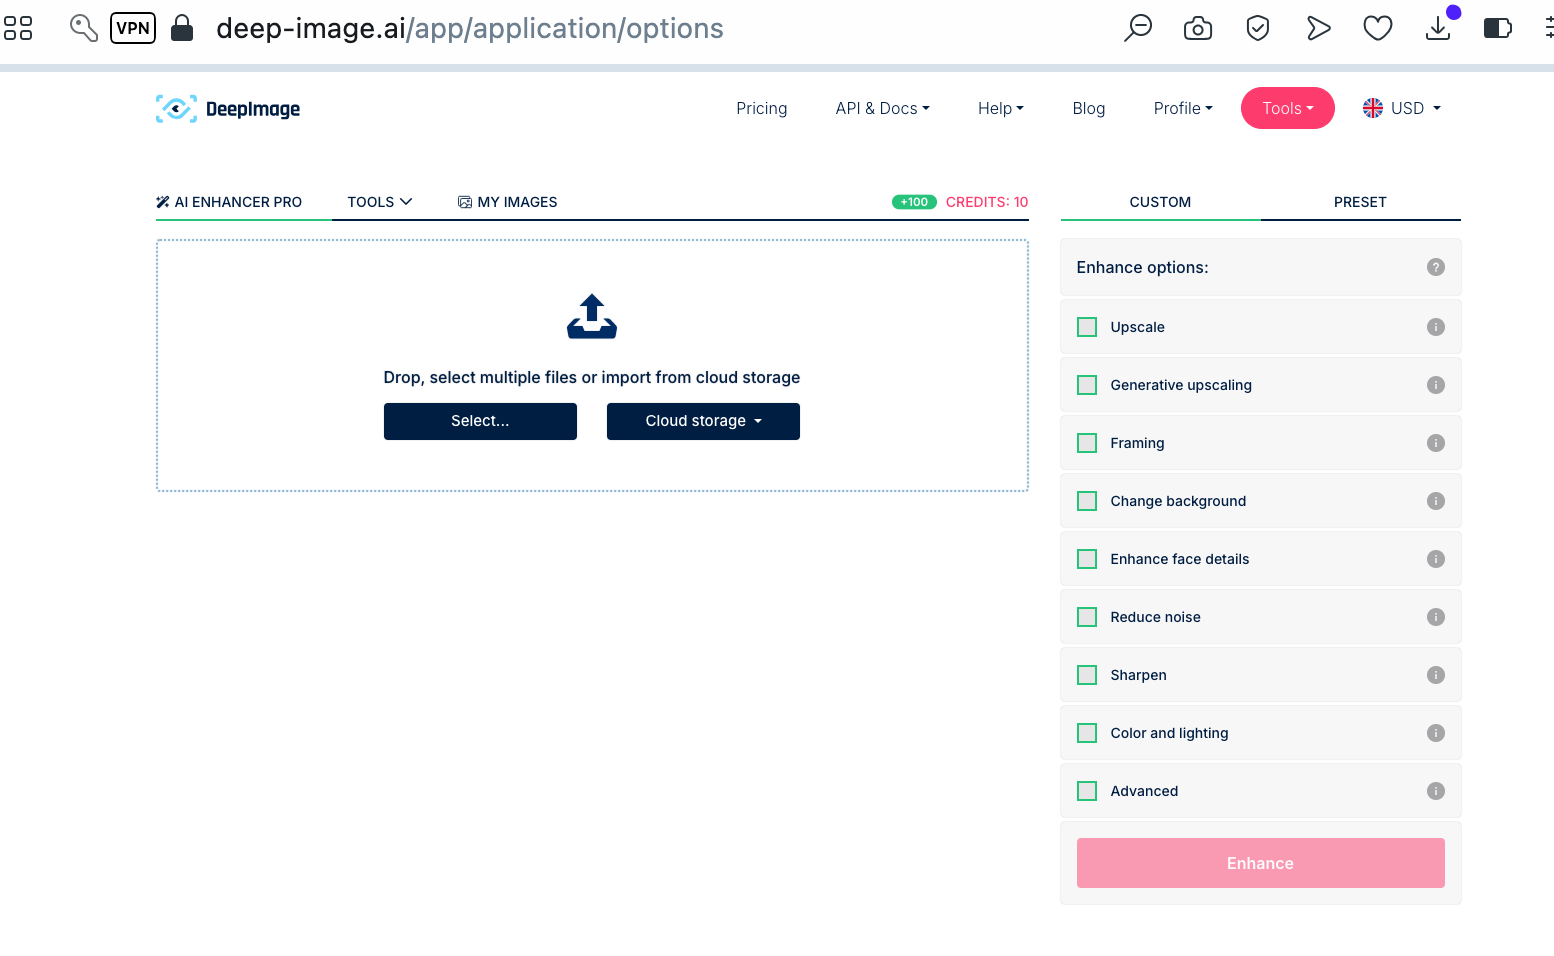Enable the Upscale checkbox

(x=1087, y=327)
